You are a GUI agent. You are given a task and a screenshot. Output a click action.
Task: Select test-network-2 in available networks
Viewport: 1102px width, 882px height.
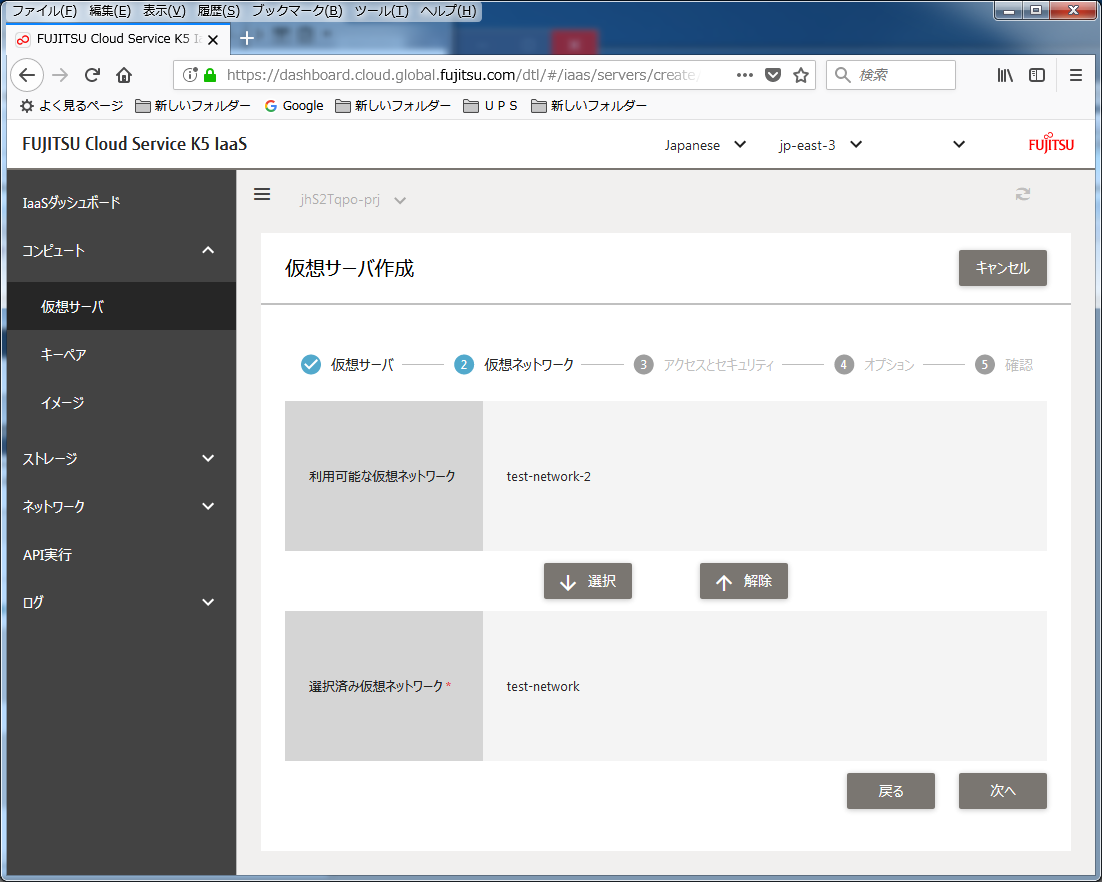pyautogui.click(x=548, y=476)
